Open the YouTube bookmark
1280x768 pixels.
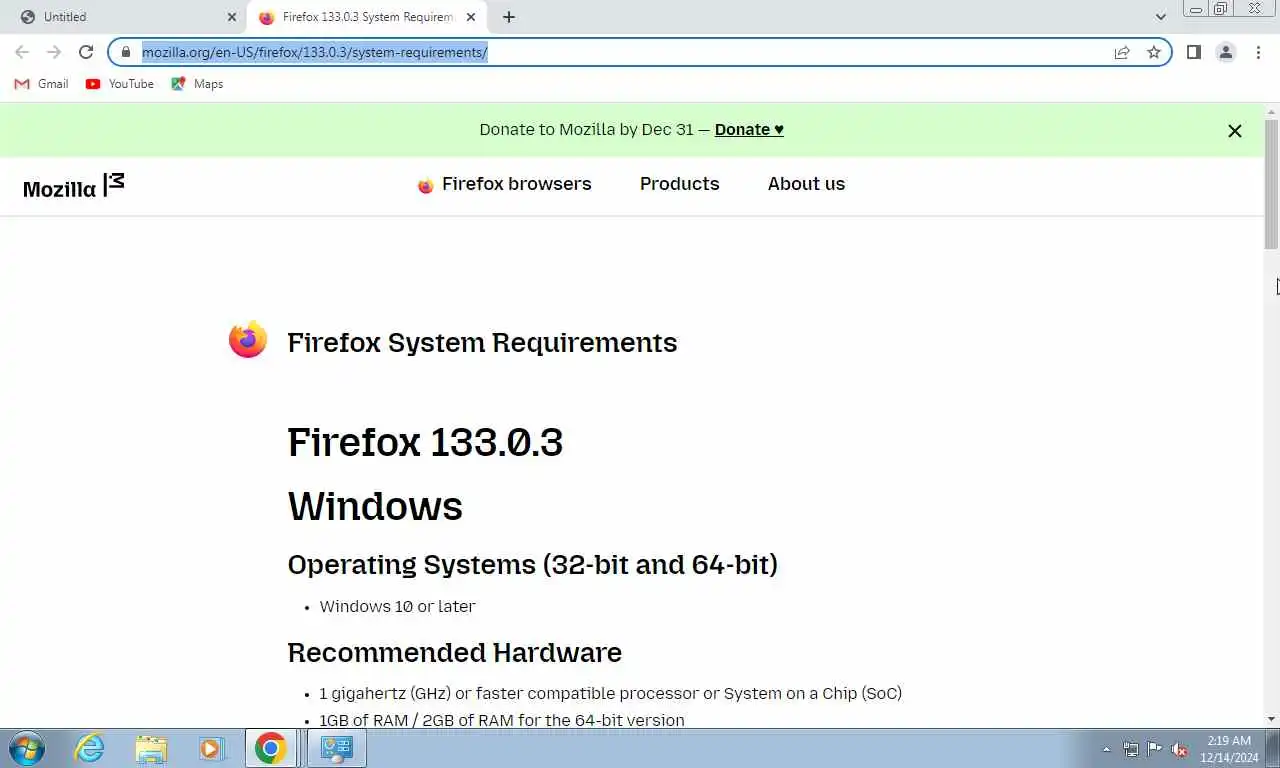120,84
